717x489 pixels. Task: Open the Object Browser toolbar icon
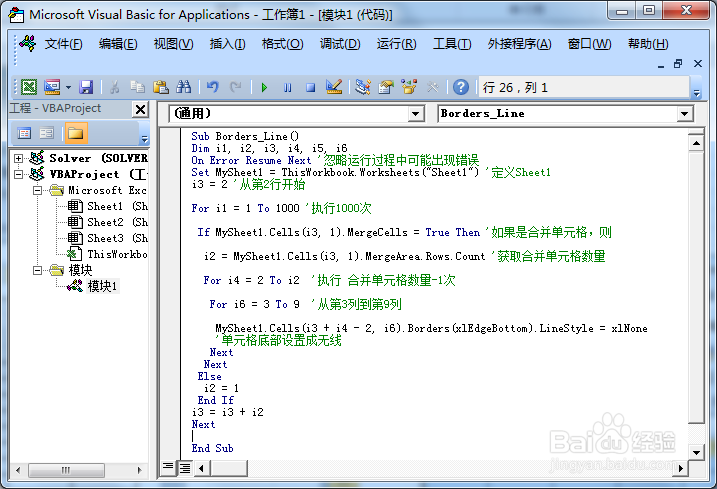pos(409,87)
